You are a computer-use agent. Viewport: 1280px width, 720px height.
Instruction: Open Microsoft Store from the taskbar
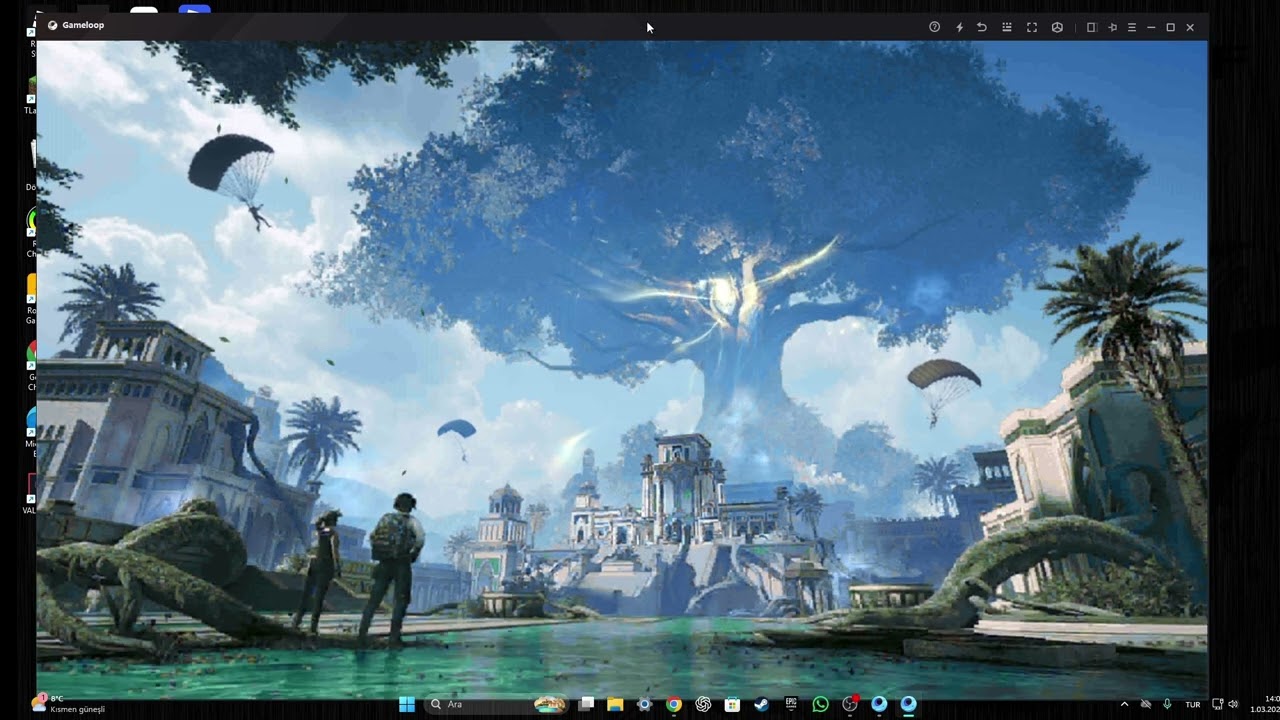pyautogui.click(x=732, y=704)
